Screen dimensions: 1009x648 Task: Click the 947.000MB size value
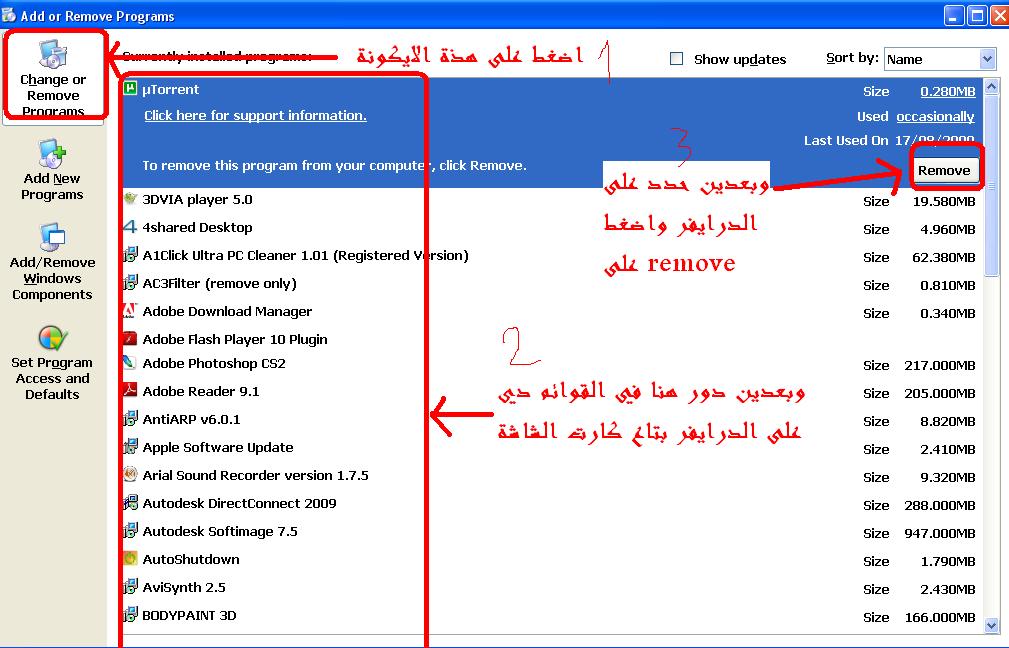[940, 533]
